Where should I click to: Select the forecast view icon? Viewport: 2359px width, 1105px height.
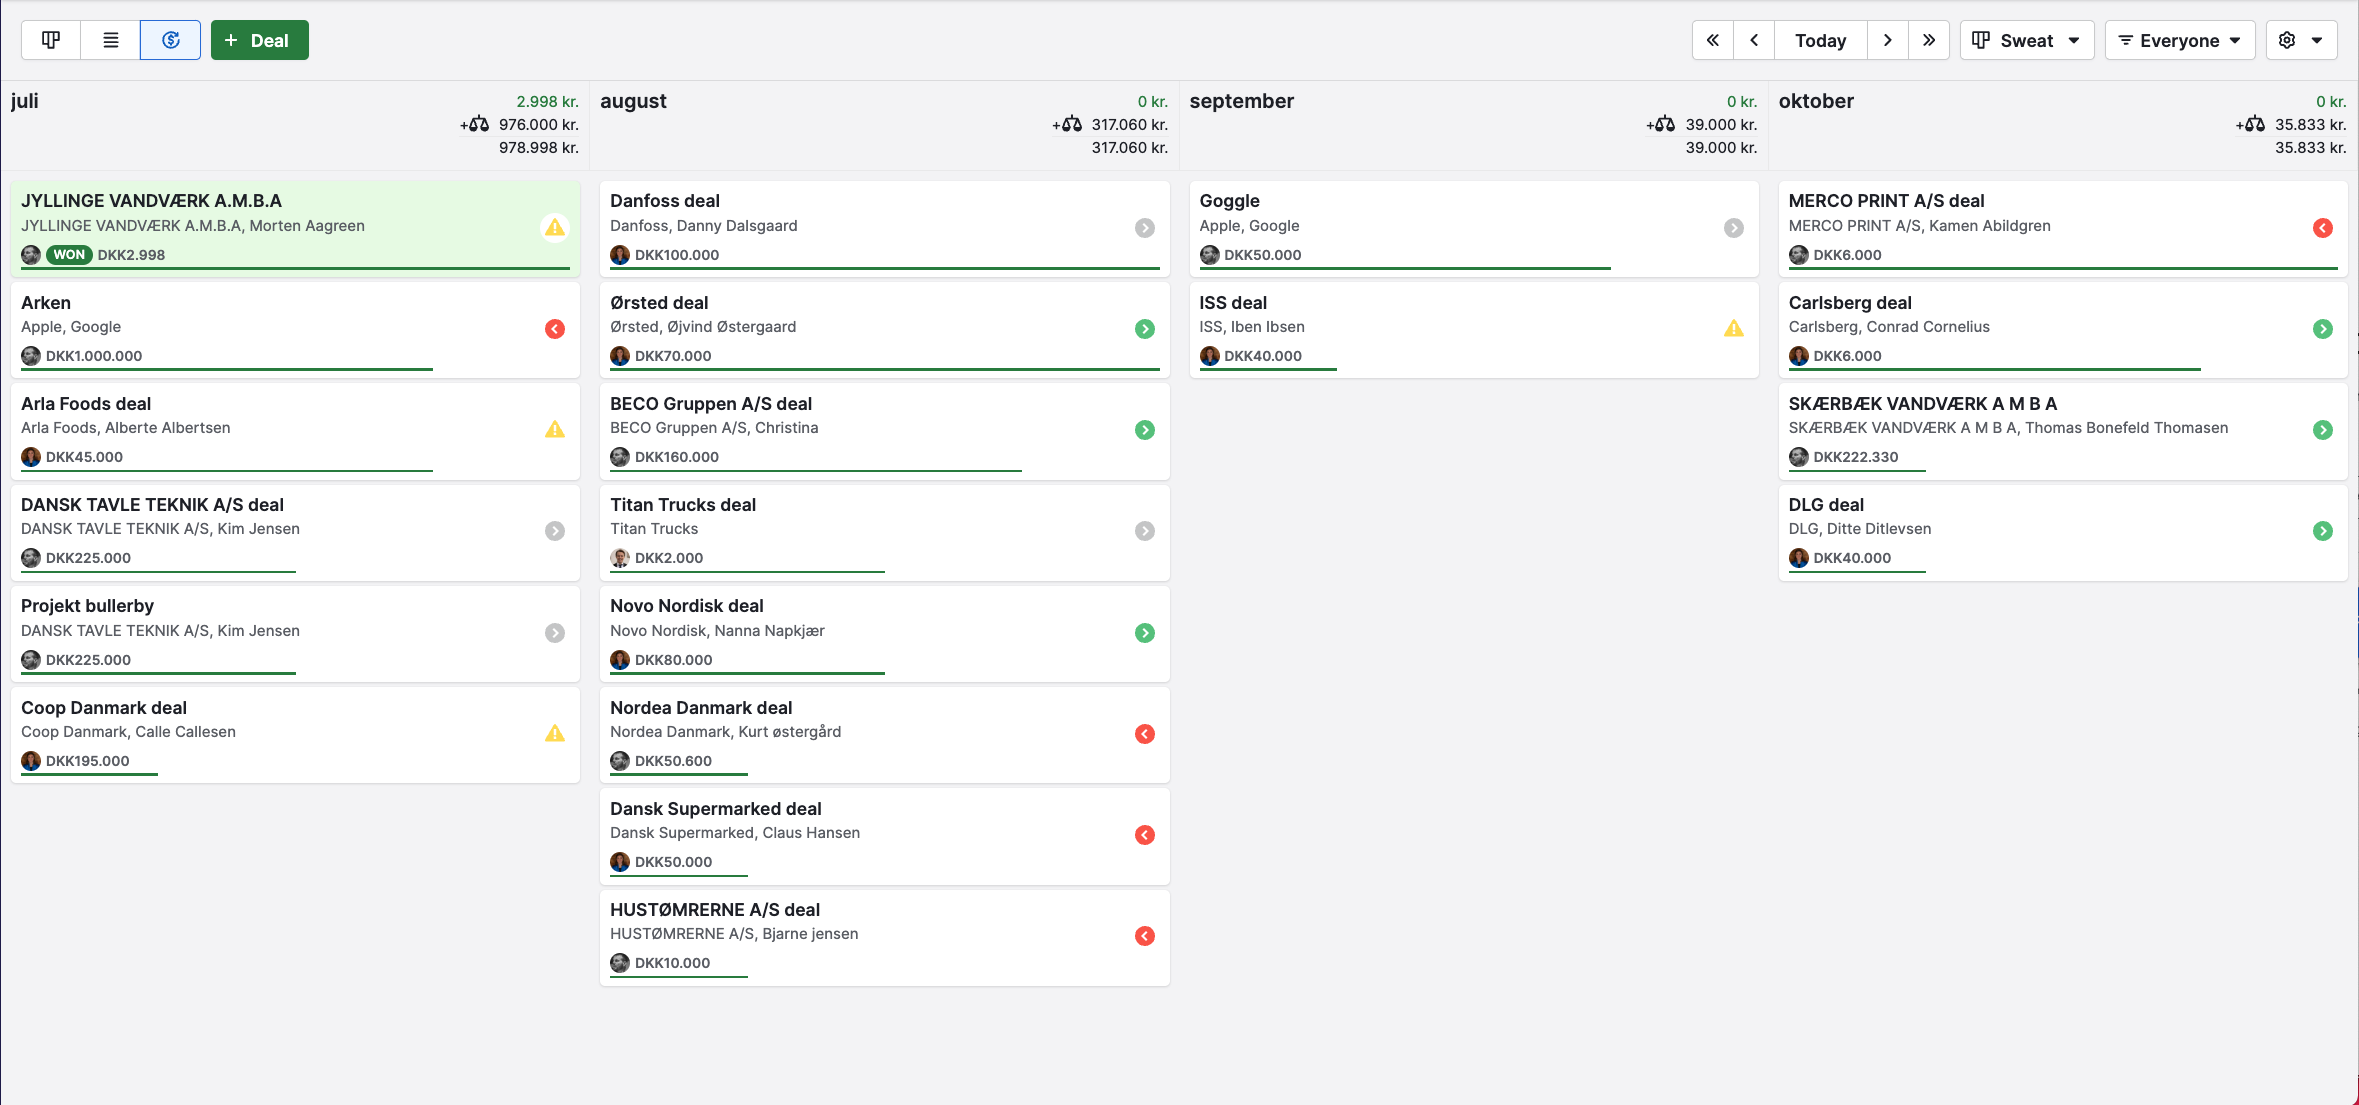(x=171, y=40)
